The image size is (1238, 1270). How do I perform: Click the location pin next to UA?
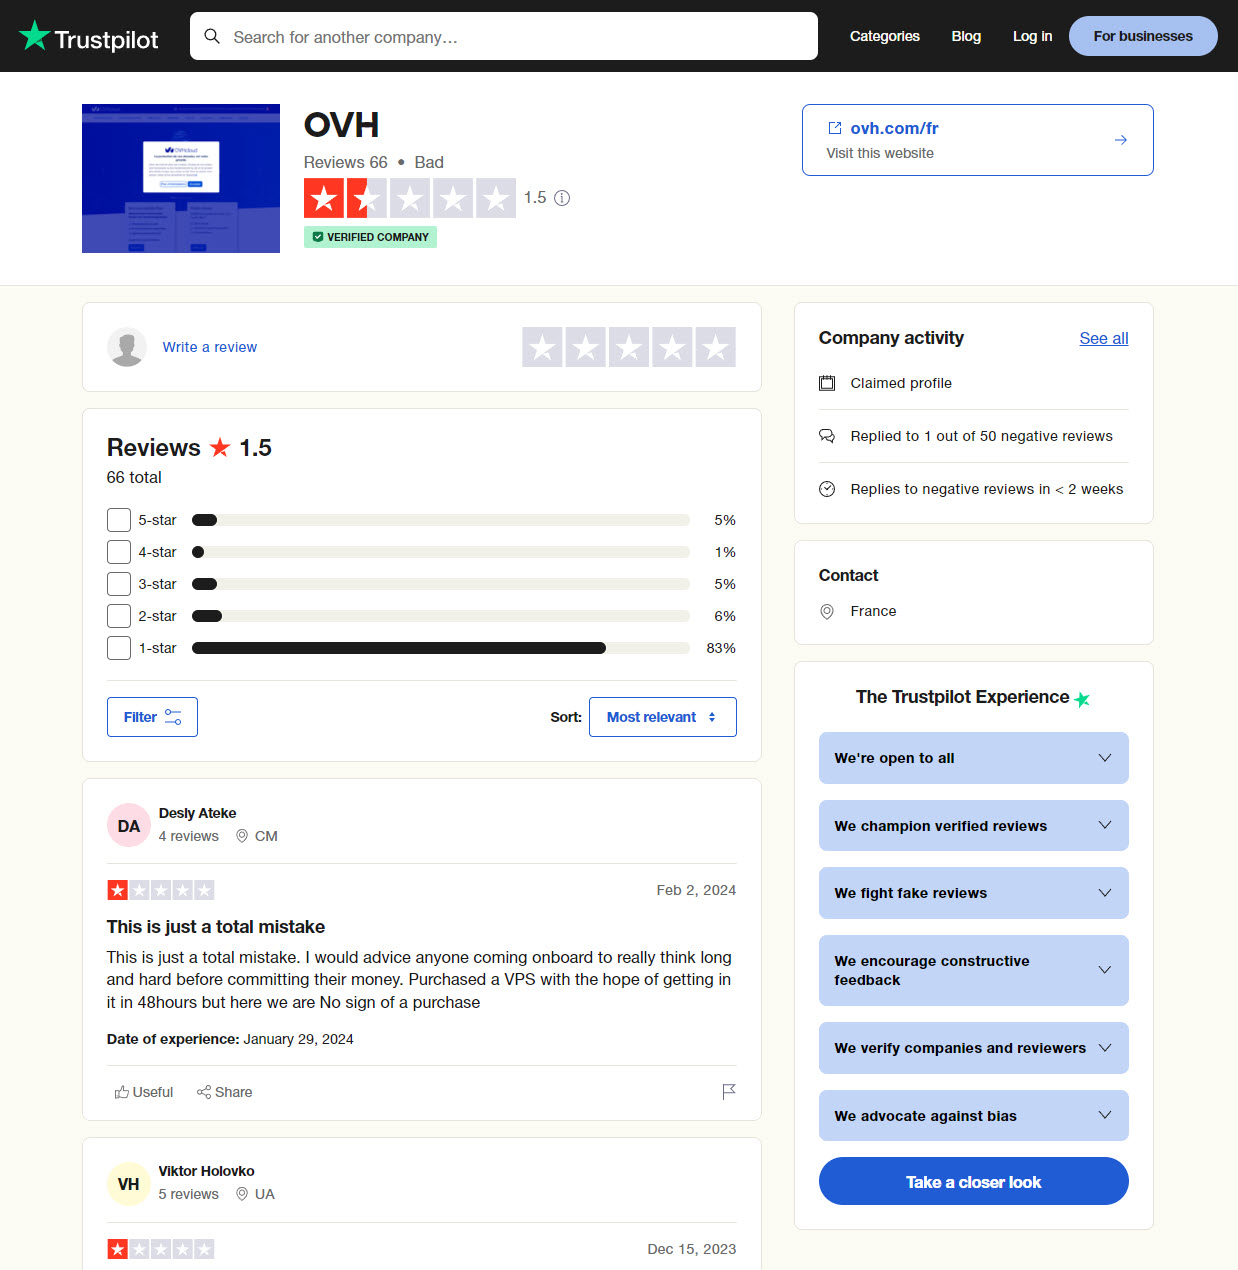click(242, 1194)
